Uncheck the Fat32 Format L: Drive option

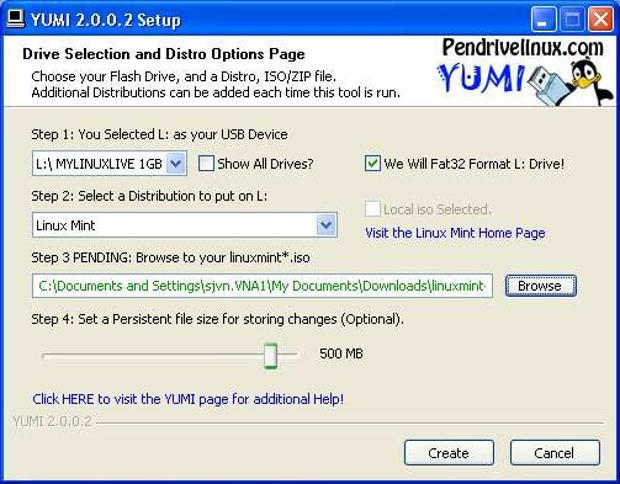pyautogui.click(x=372, y=163)
